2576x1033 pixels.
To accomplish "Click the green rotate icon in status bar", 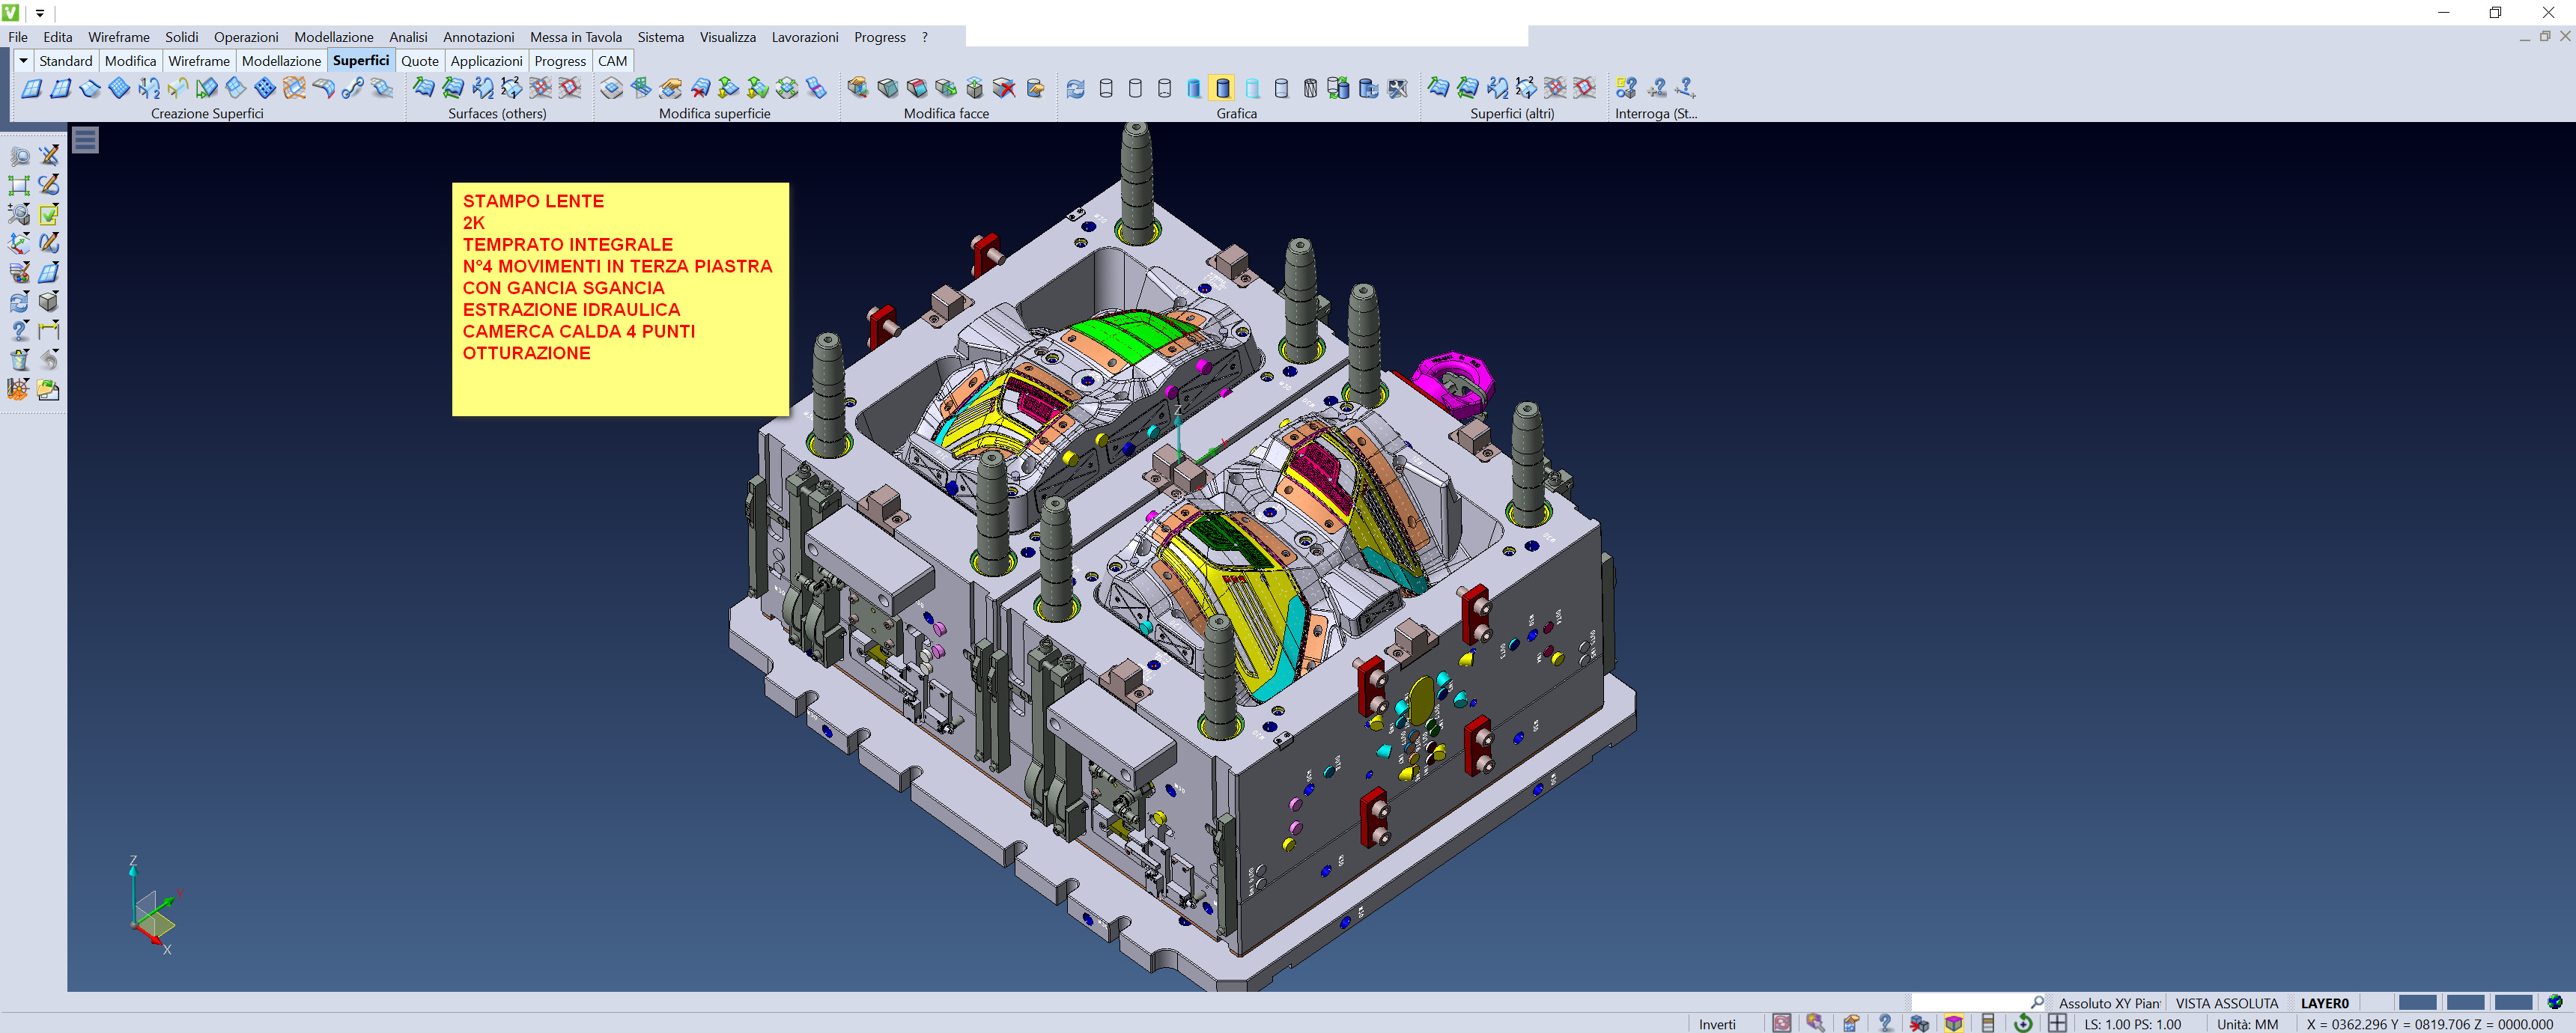I will click(2023, 1023).
